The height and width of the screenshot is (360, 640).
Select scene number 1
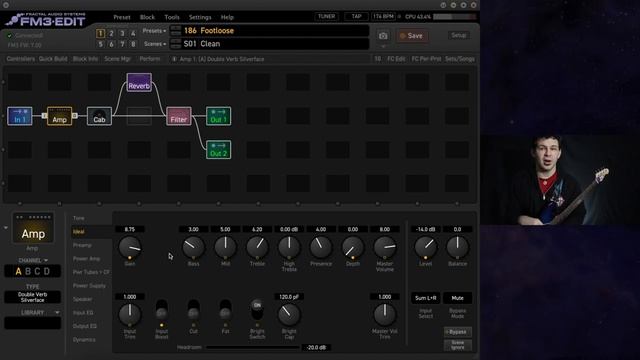(100, 33)
